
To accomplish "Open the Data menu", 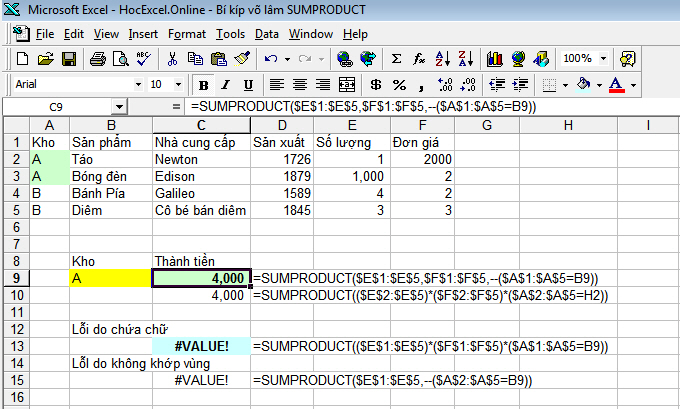I will (267, 34).
